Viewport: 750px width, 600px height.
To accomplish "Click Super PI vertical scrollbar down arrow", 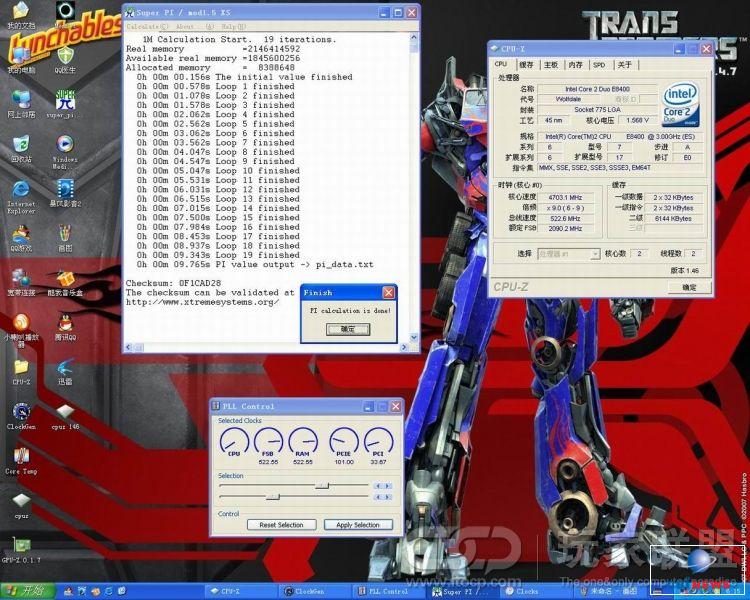I will click(x=414, y=338).
